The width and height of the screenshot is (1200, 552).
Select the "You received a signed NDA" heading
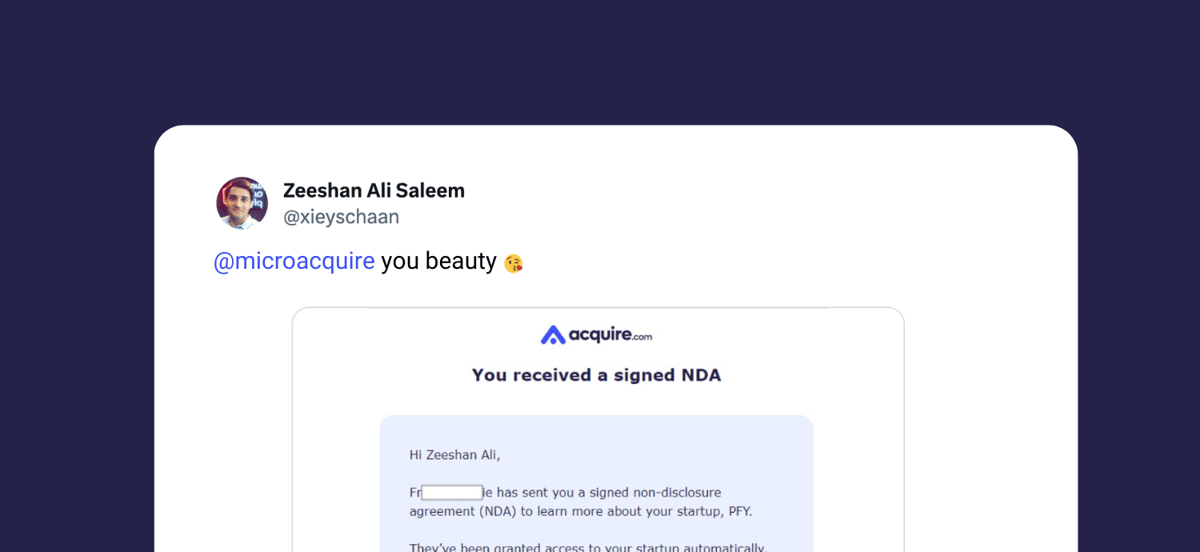pyautogui.click(x=596, y=375)
